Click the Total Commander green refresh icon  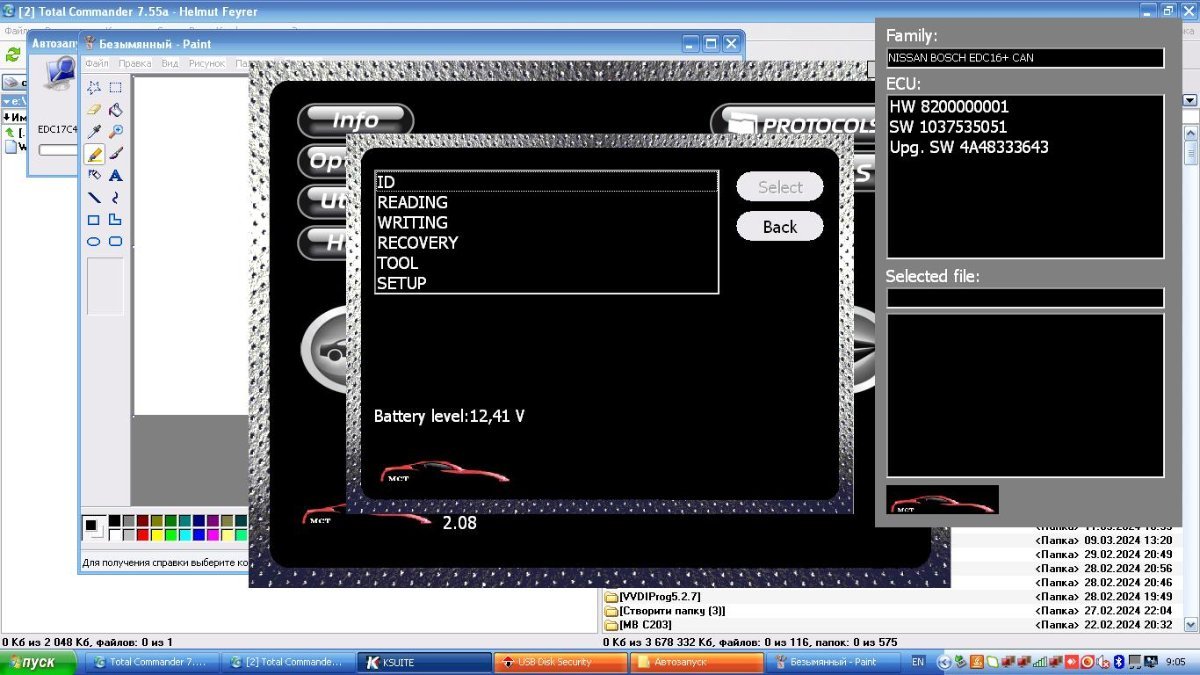pos(13,54)
